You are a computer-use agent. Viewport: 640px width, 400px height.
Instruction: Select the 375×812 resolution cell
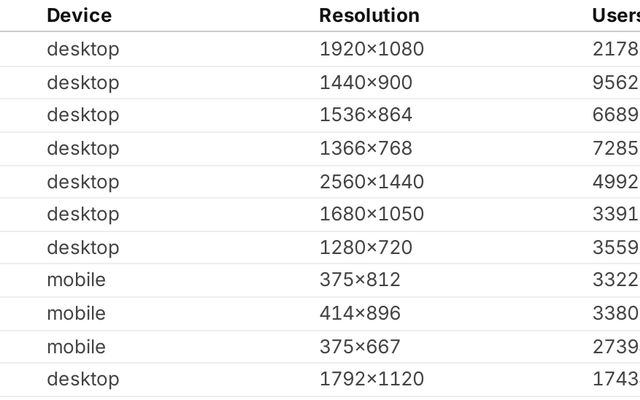[359, 280]
